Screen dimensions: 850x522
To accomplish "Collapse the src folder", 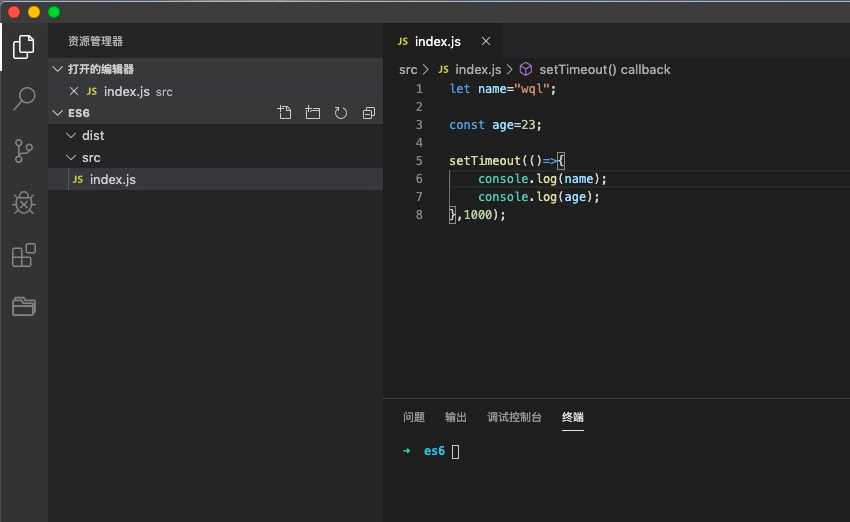I will pyautogui.click(x=70, y=157).
